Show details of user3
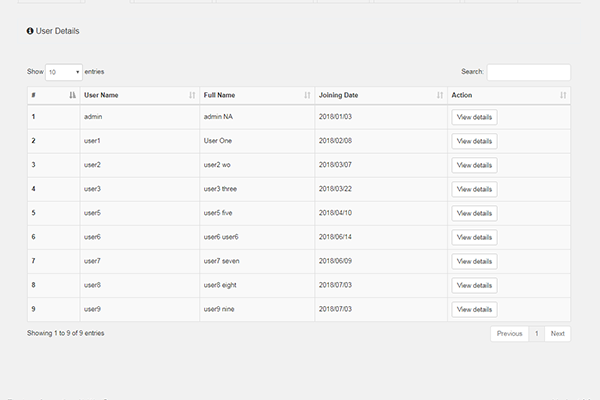 (x=474, y=189)
